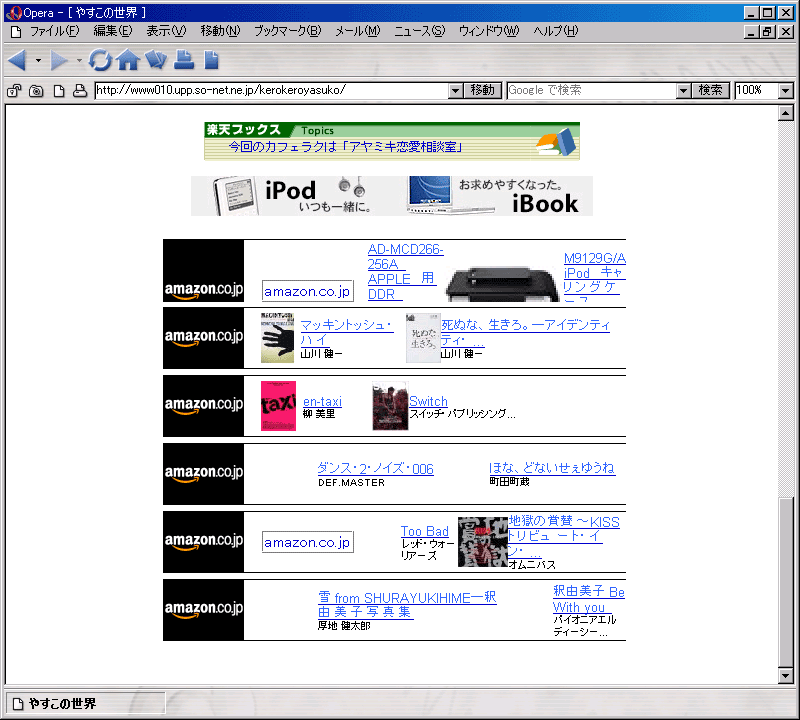Viewport: 800px width, 720px height.
Task: Open the 釈由美子 Be With you link
Action: click(x=589, y=599)
